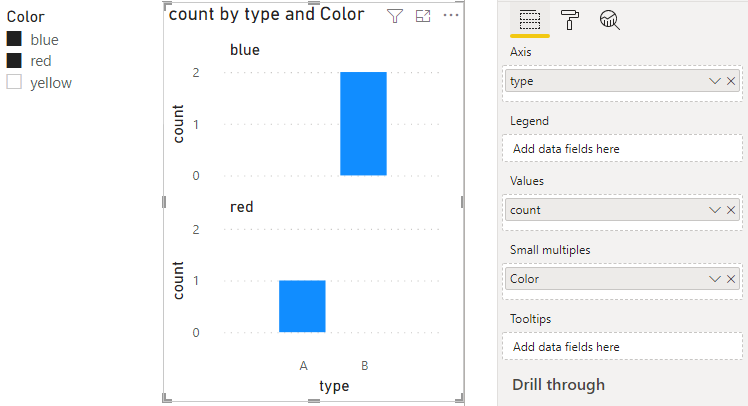Screen dimensions: 748x406
Task: Click the 'Legend' section label
Action: coord(529,121)
